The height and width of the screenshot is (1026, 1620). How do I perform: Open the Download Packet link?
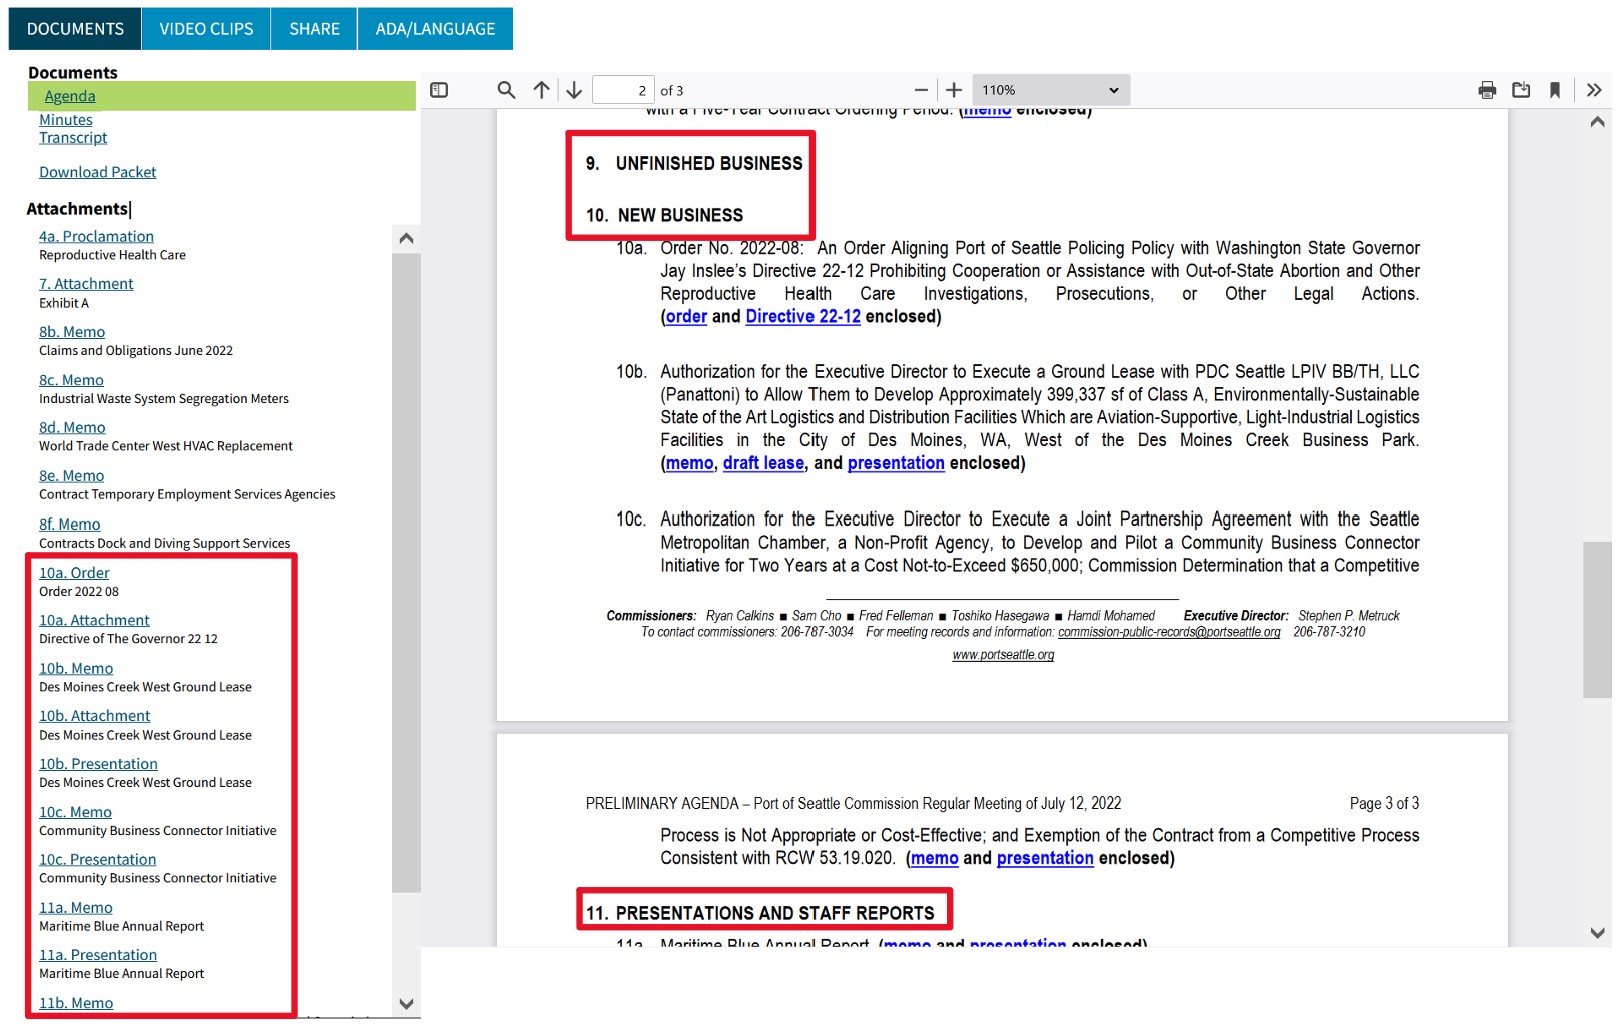point(97,172)
